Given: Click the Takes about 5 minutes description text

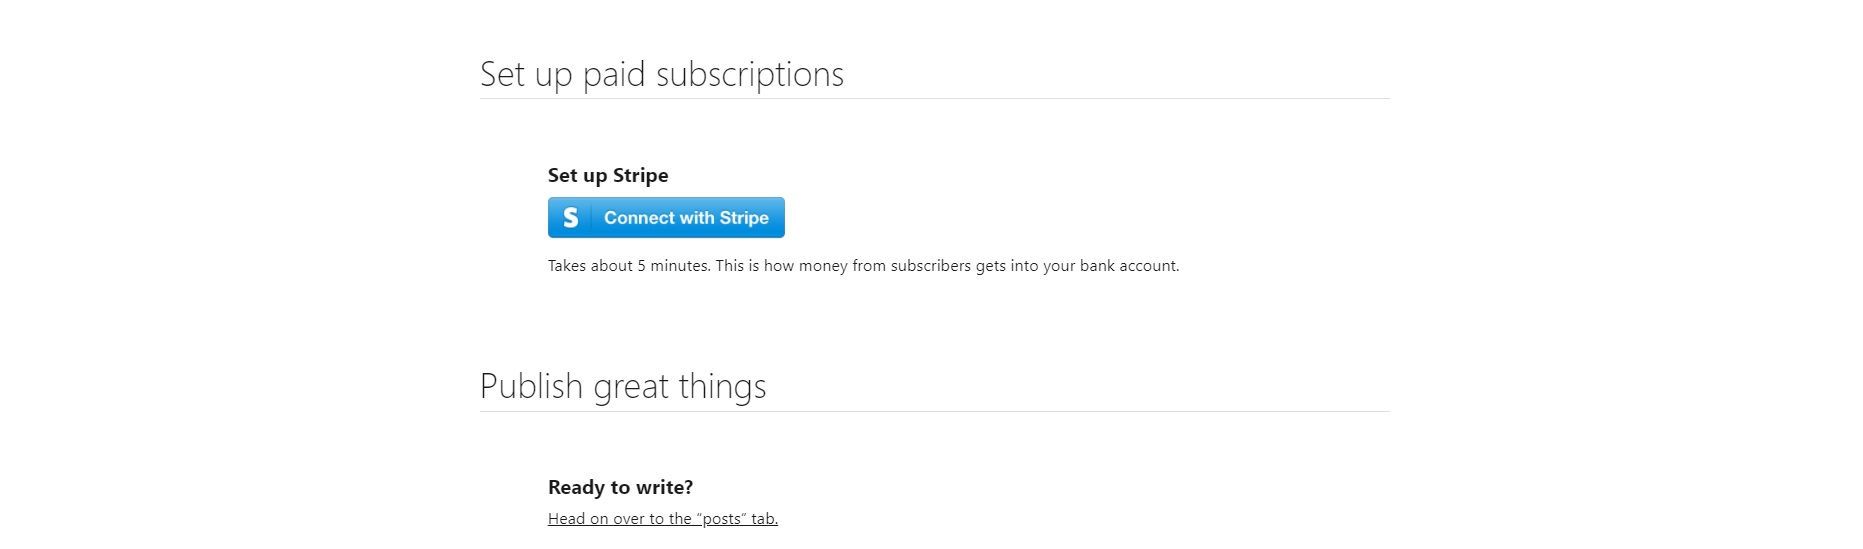Looking at the screenshot, I should point(864,265).
